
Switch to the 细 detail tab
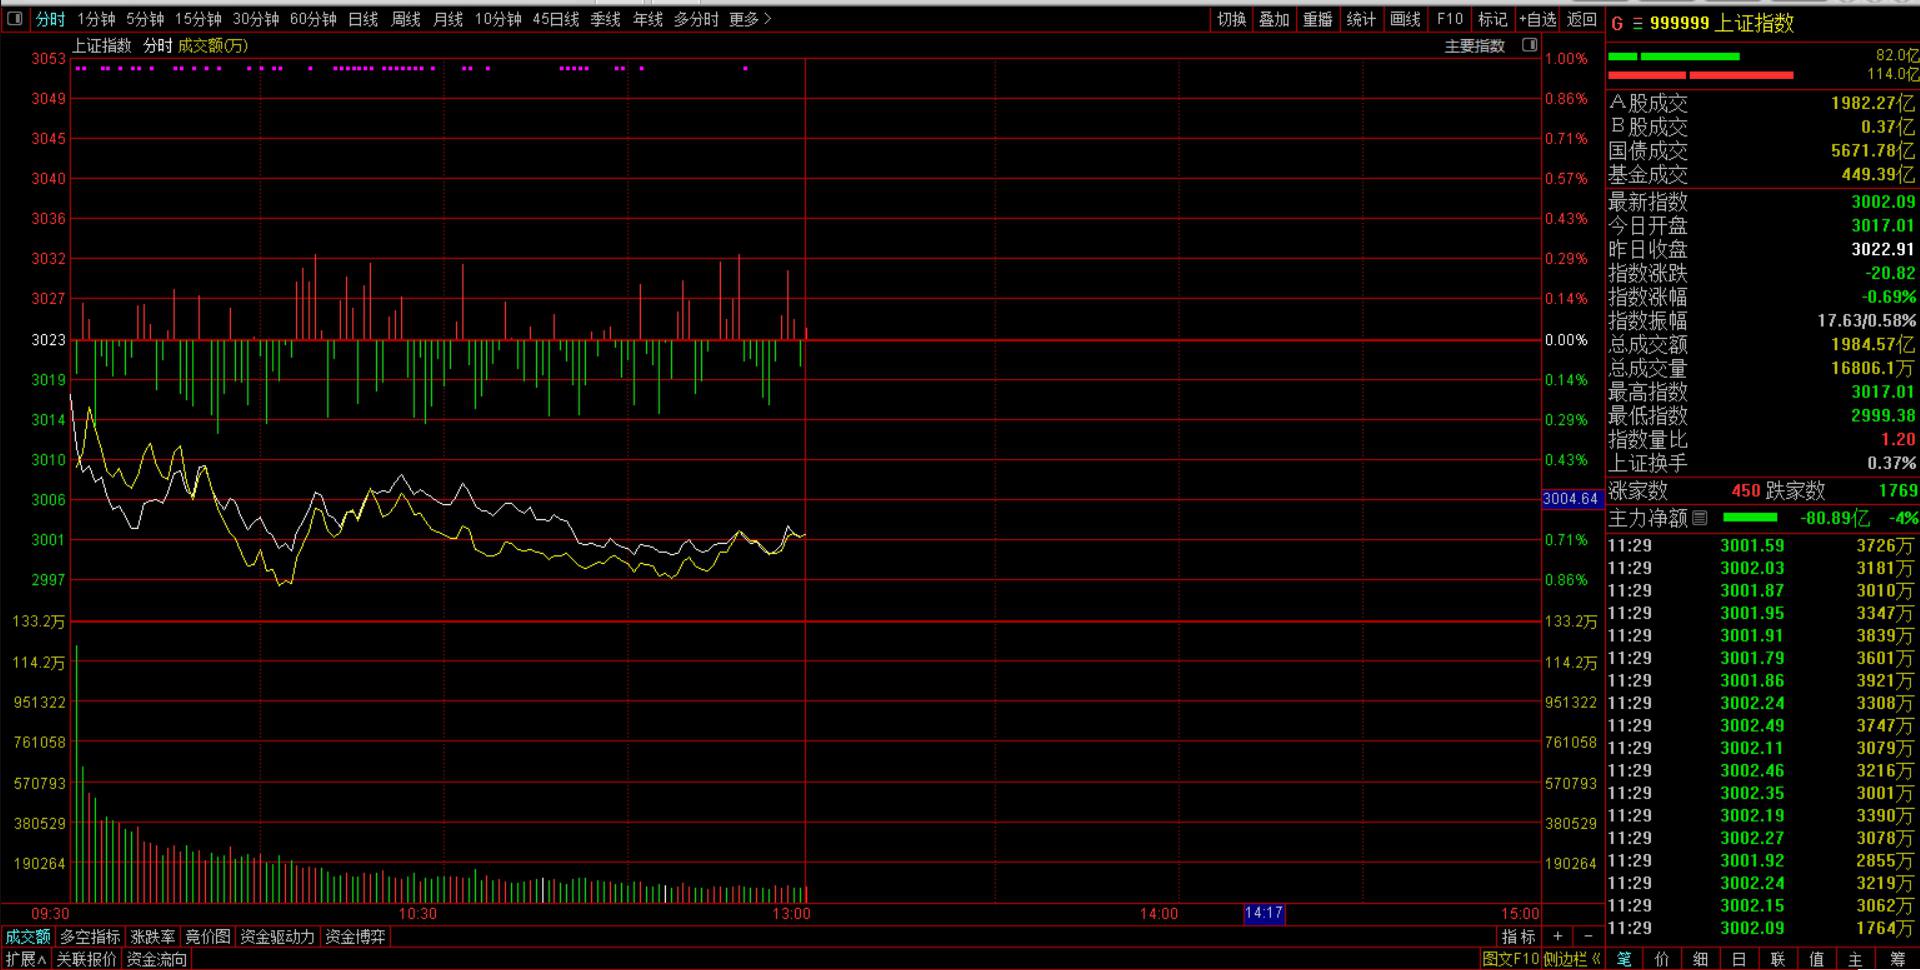point(1700,959)
